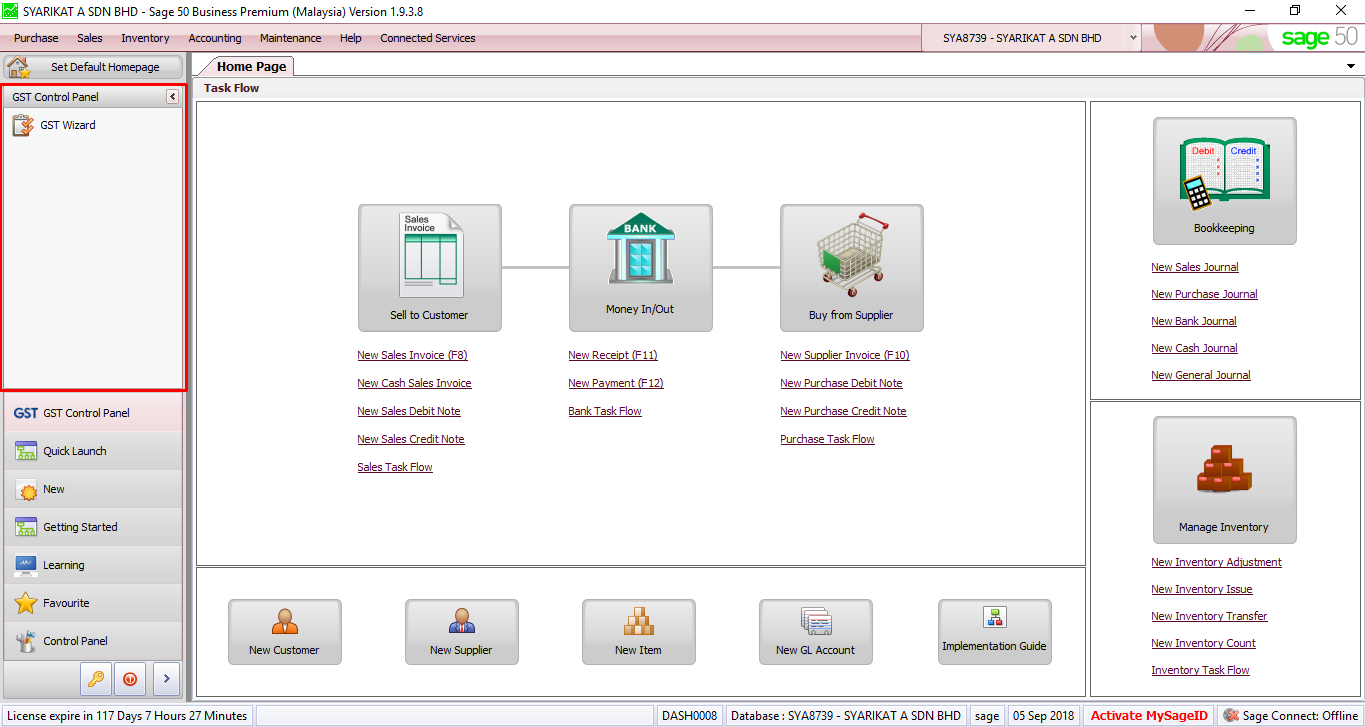
Task: Click New Inventory Transfer link
Action: (1209, 616)
